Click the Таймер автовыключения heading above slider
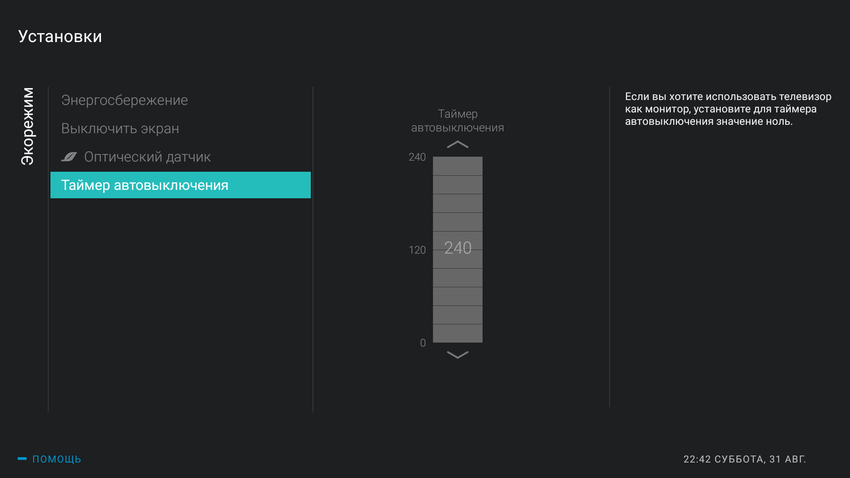850x478 pixels. point(457,121)
